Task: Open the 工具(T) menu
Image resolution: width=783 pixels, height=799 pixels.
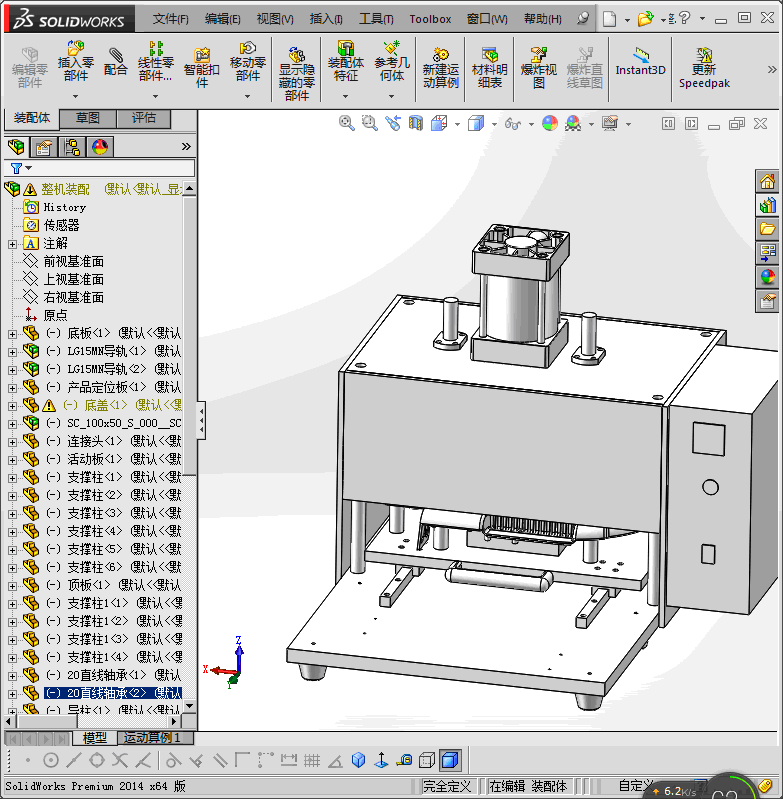Action: coord(376,19)
